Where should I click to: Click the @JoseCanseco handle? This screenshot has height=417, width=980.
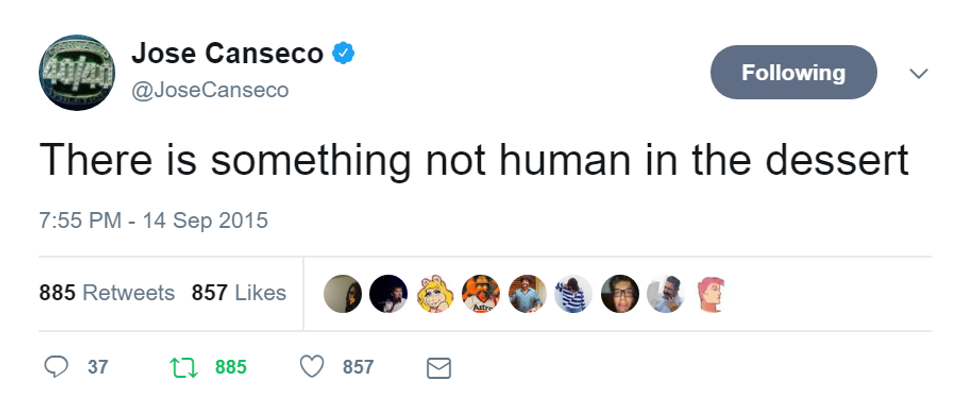pyautogui.click(x=210, y=90)
